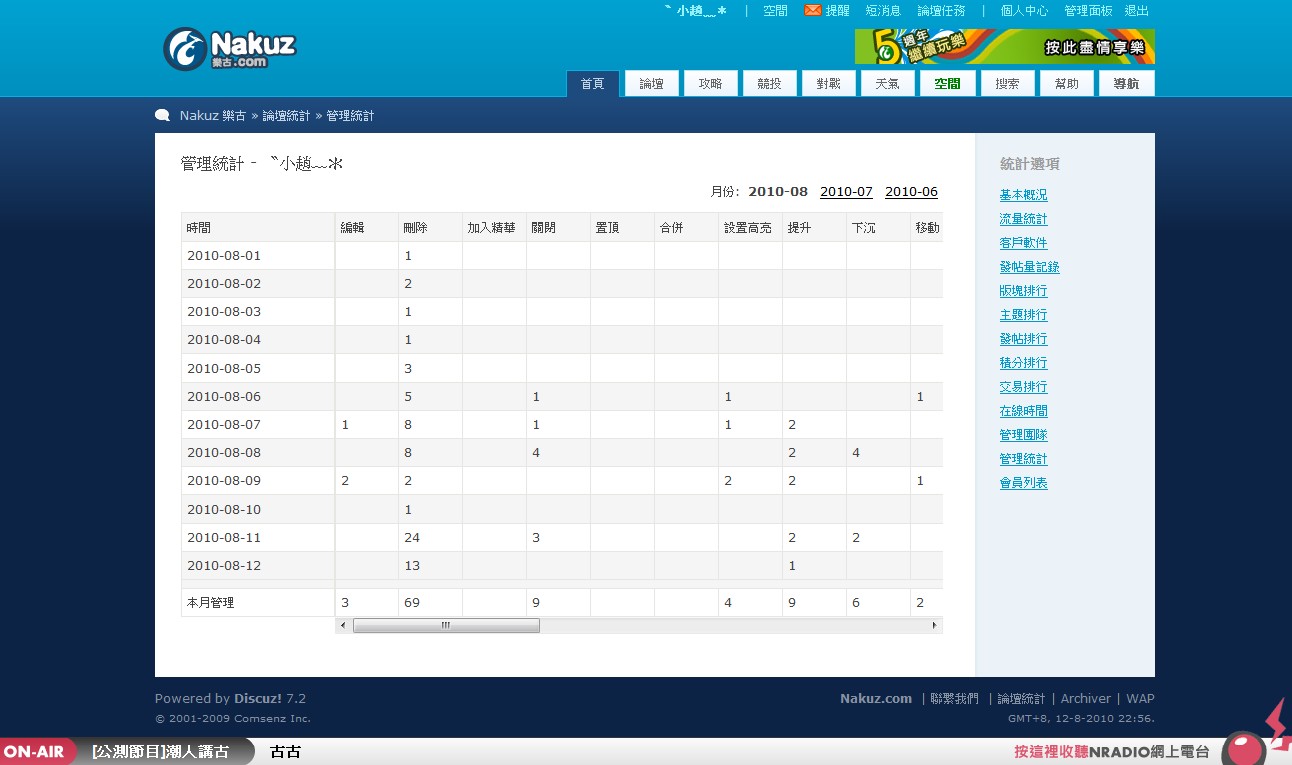Open 短消息 messages
The image size is (1292, 765).
883,11
